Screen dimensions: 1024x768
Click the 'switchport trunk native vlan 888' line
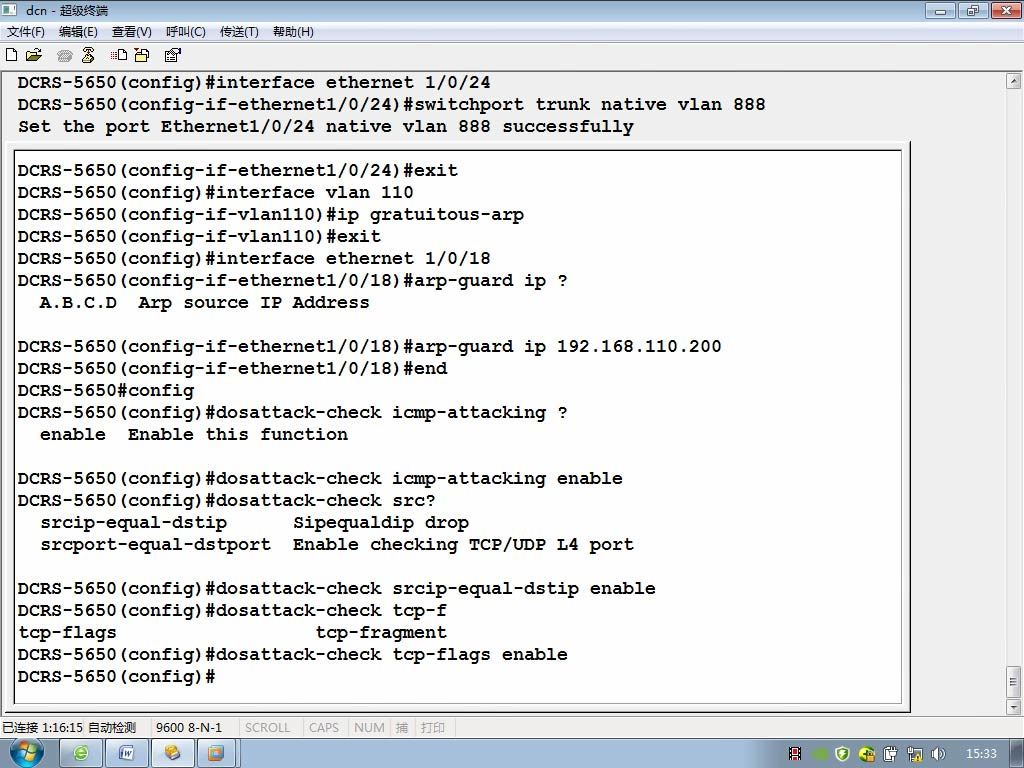[x=391, y=104]
